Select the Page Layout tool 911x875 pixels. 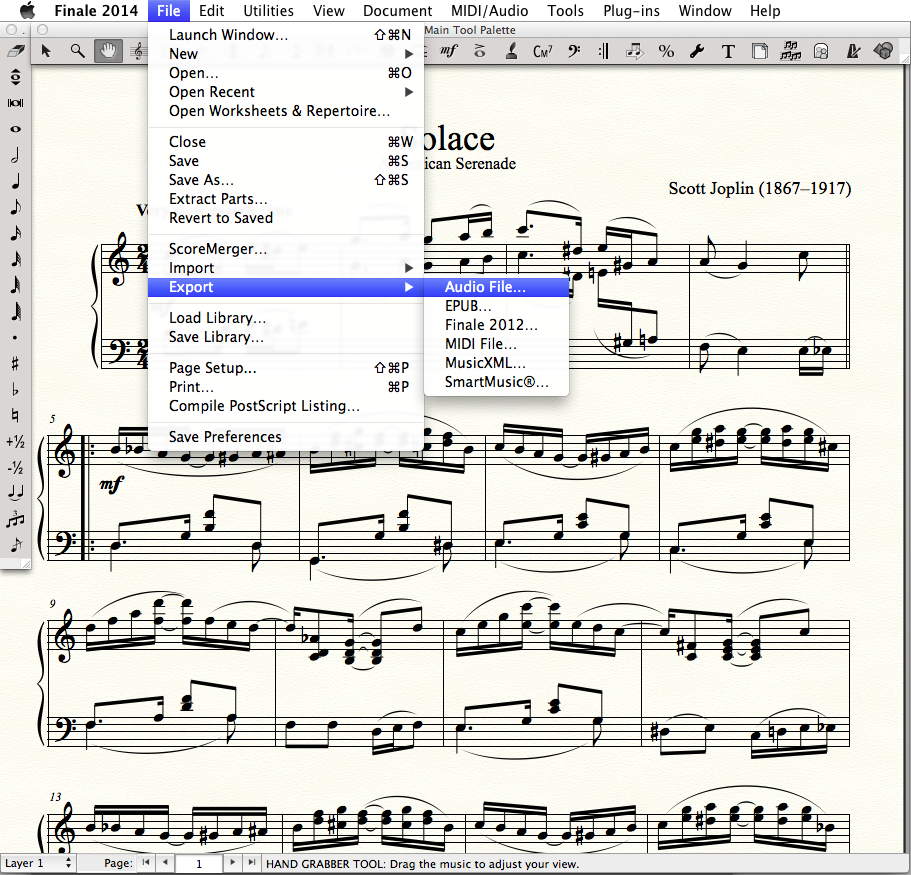tap(759, 51)
